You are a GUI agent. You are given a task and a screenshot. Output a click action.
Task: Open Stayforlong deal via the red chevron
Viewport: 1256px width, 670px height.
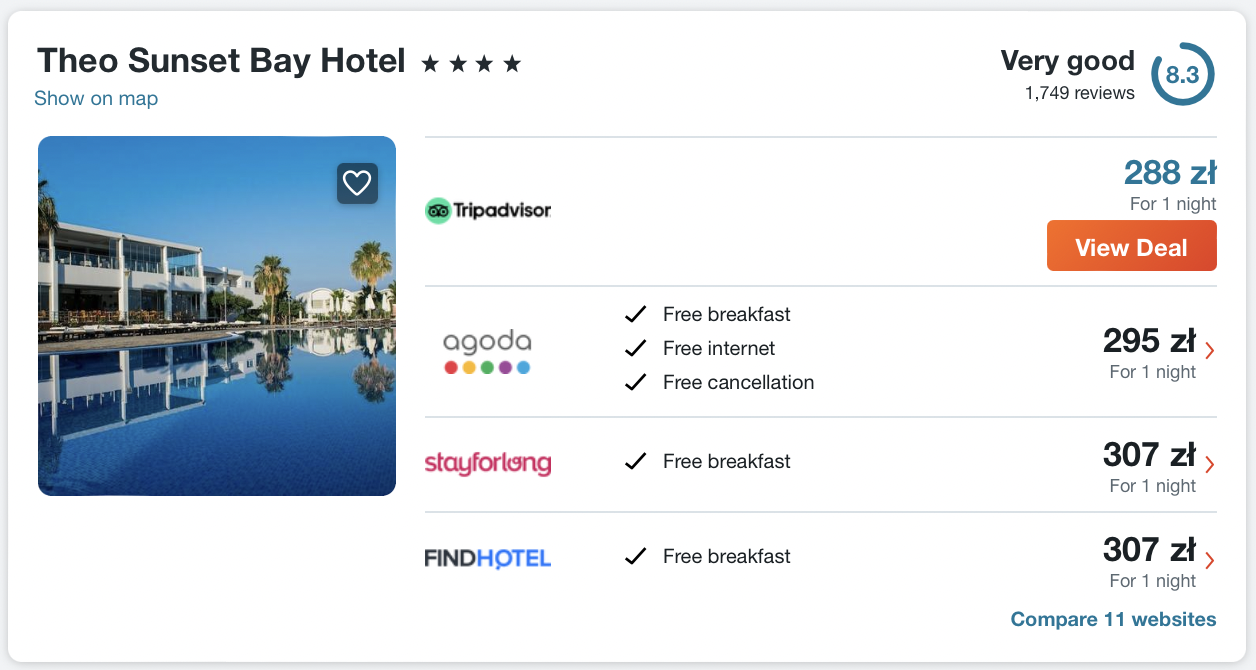1210,464
